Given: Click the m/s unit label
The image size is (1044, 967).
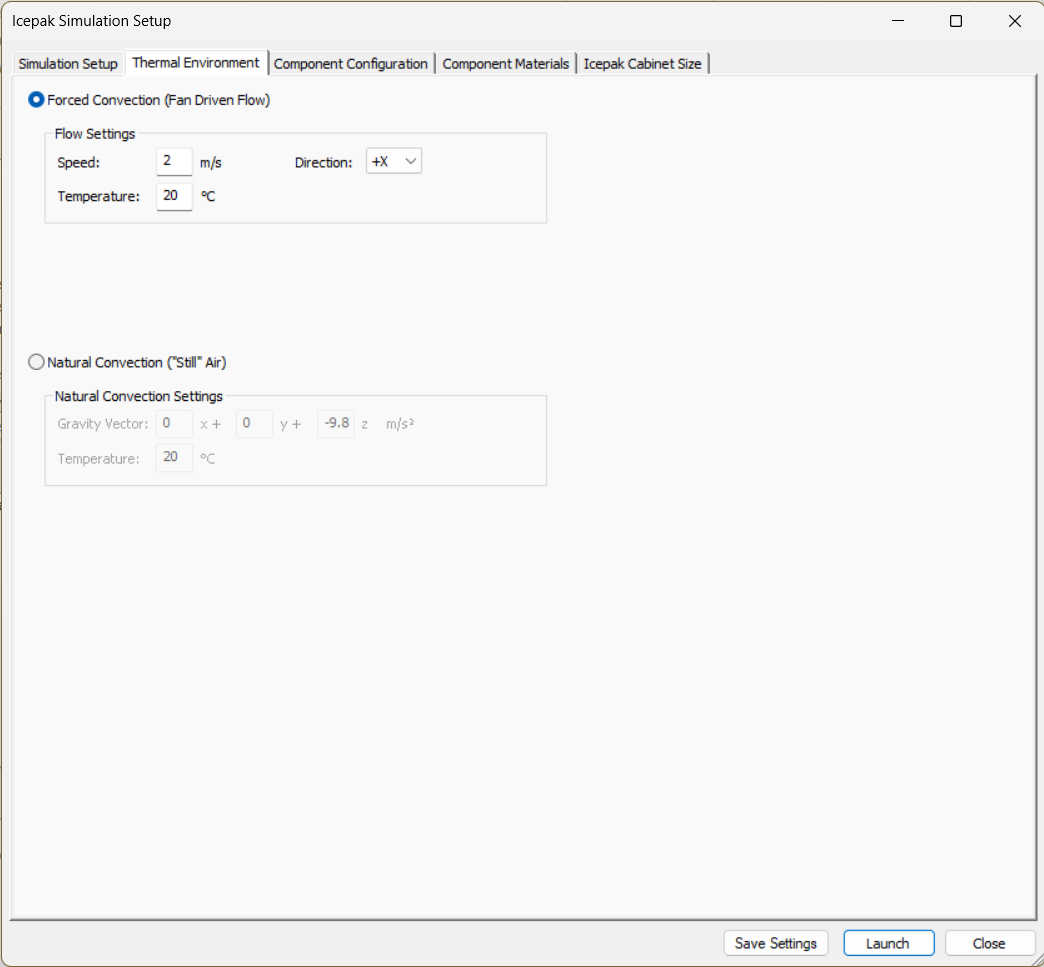Looking at the screenshot, I should (211, 163).
